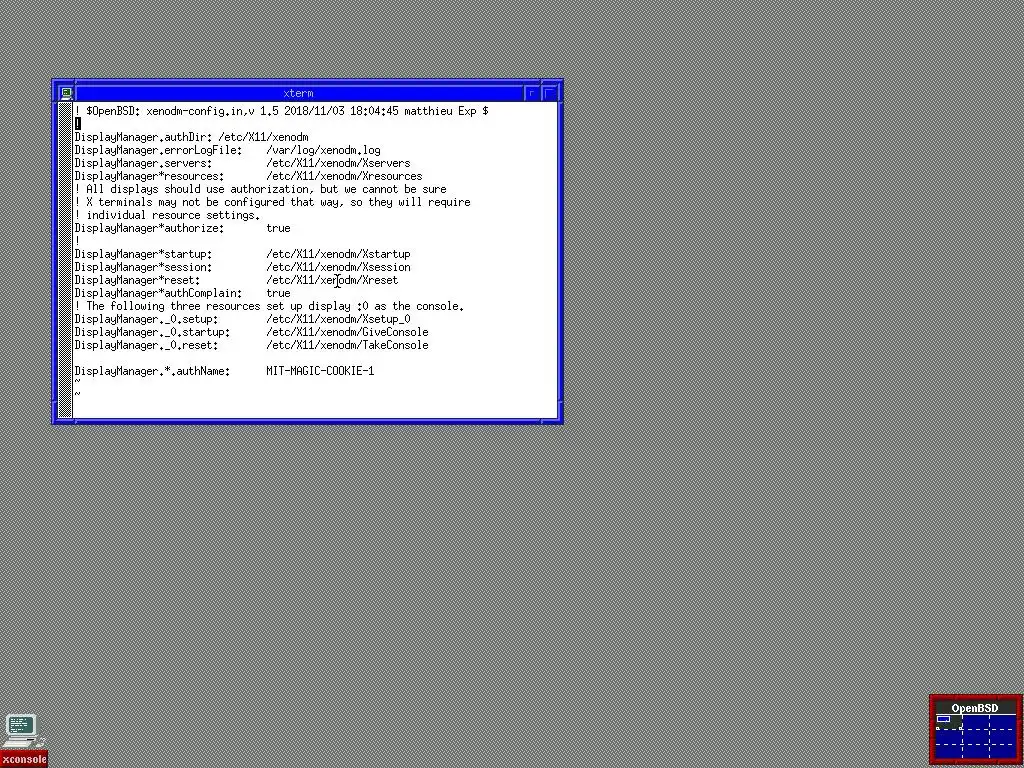
Task: Click comment 'All displays should use authorization'
Action: (x=261, y=189)
